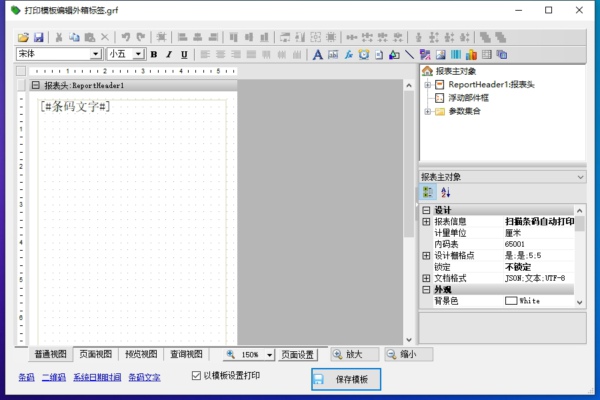Expand the 报表信息 property row
Image resolution: width=600 pixels, height=400 pixels.
click(426, 222)
